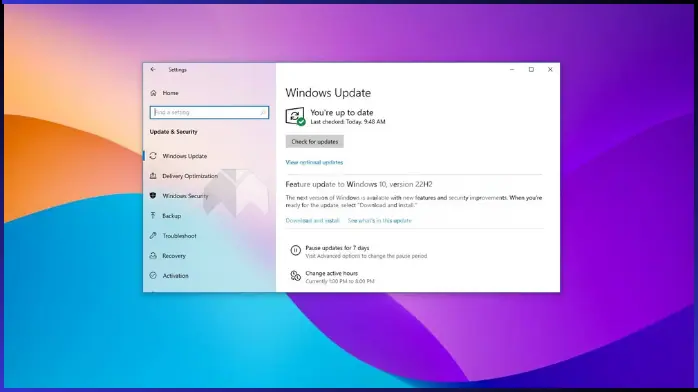Image resolution: width=698 pixels, height=392 pixels.
Task: Click Check for updates button
Action: click(x=315, y=141)
